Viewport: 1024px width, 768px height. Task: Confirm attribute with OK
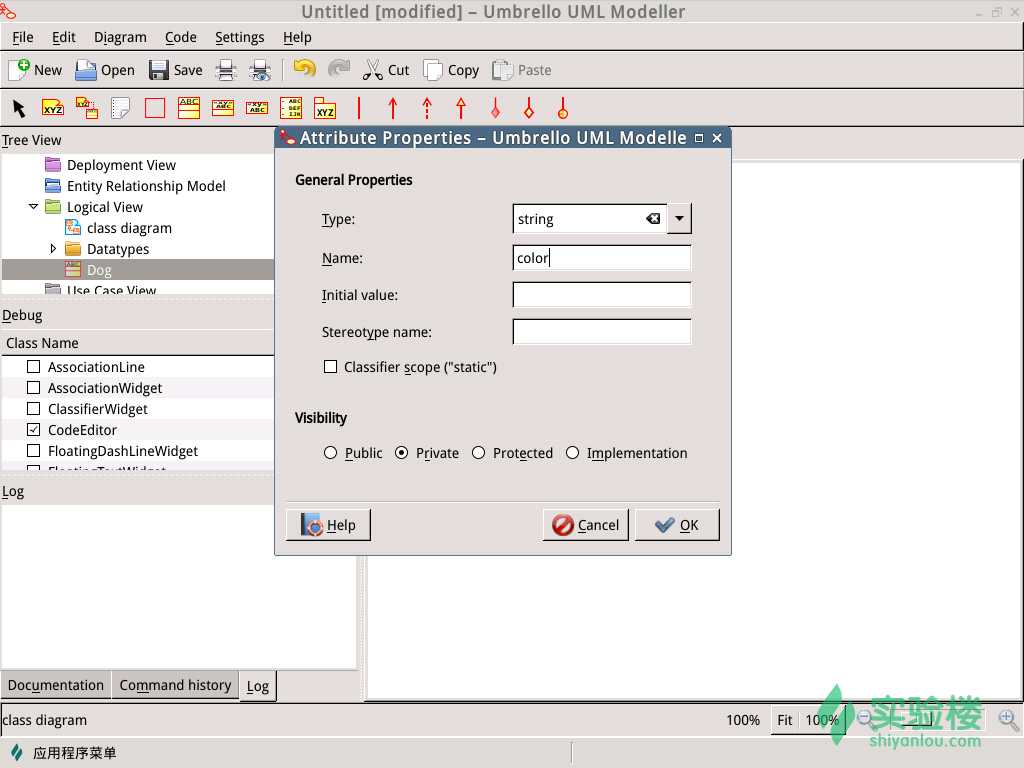pos(677,525)
